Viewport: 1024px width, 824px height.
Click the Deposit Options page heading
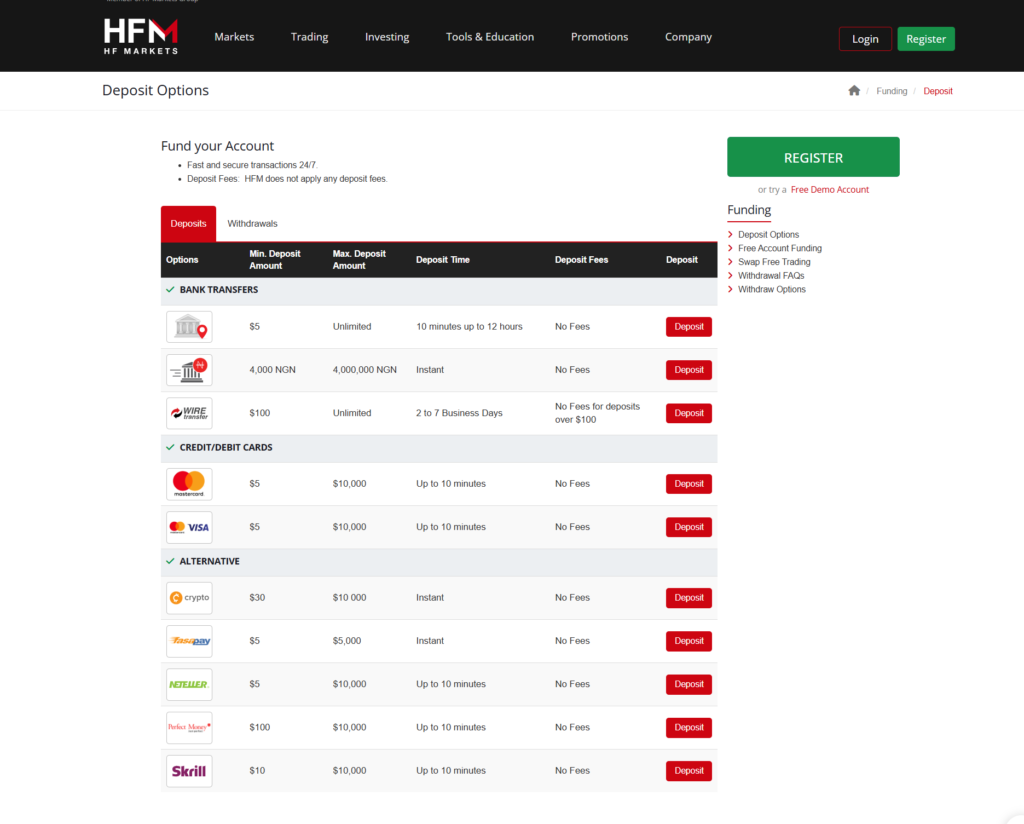[155, 91]
